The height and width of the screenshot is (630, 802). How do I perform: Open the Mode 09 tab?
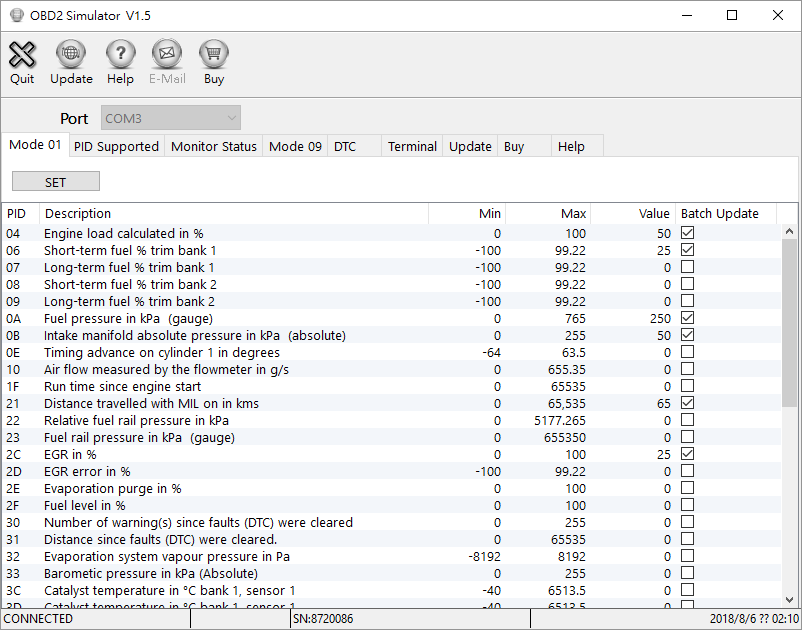[295, 146]
